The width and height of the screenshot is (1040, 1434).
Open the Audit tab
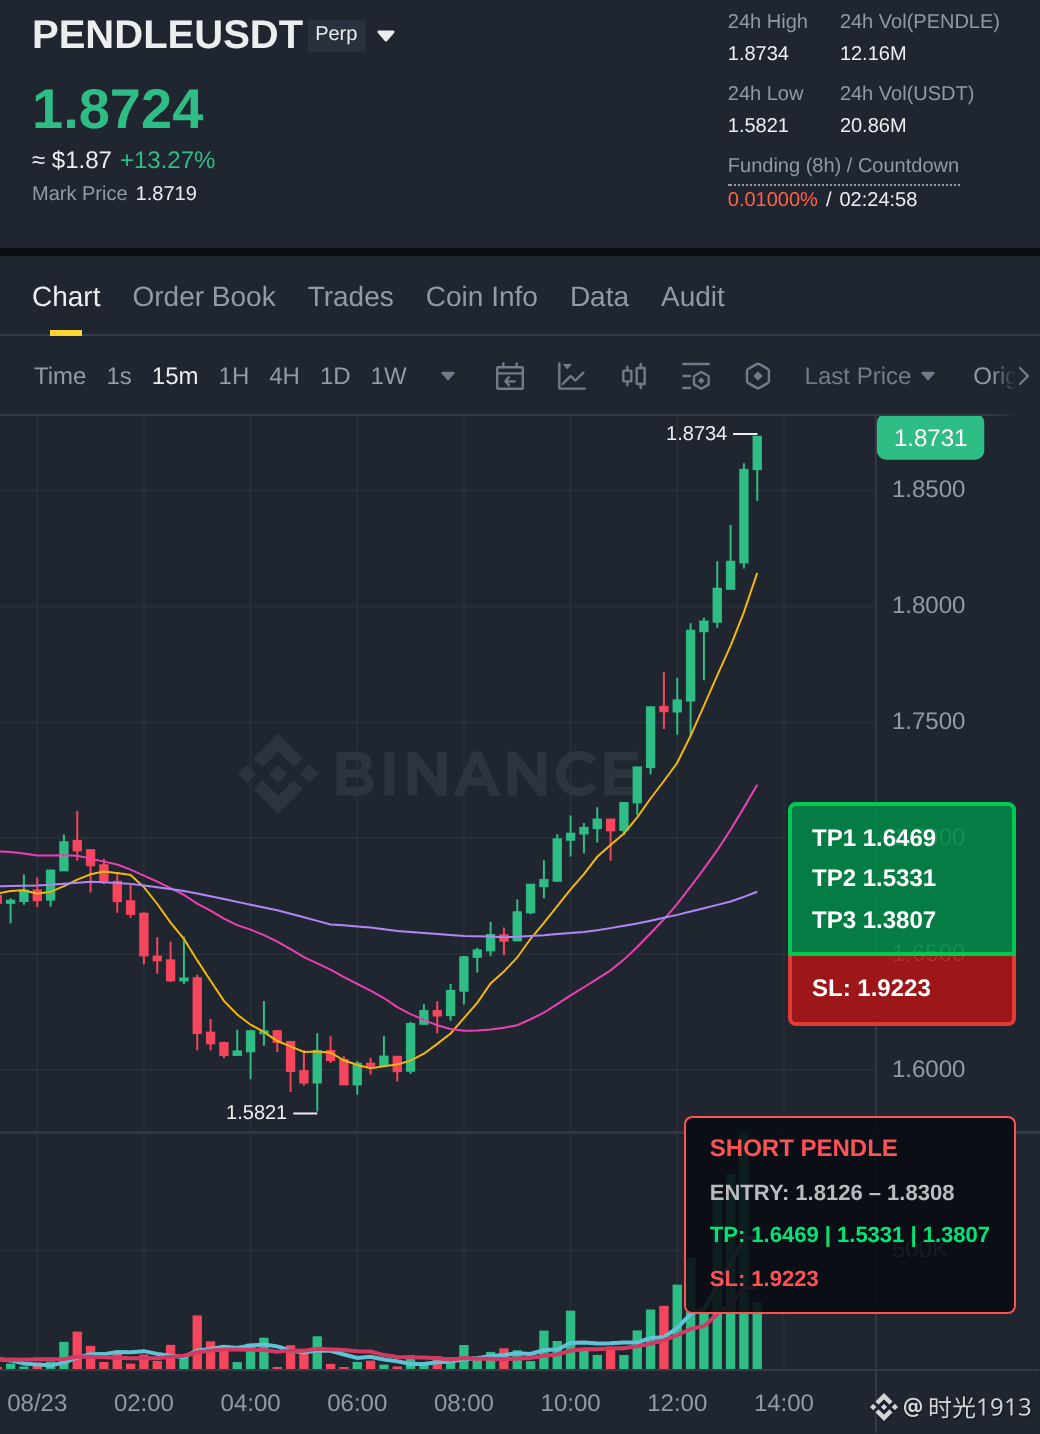[x=692, y=297]
